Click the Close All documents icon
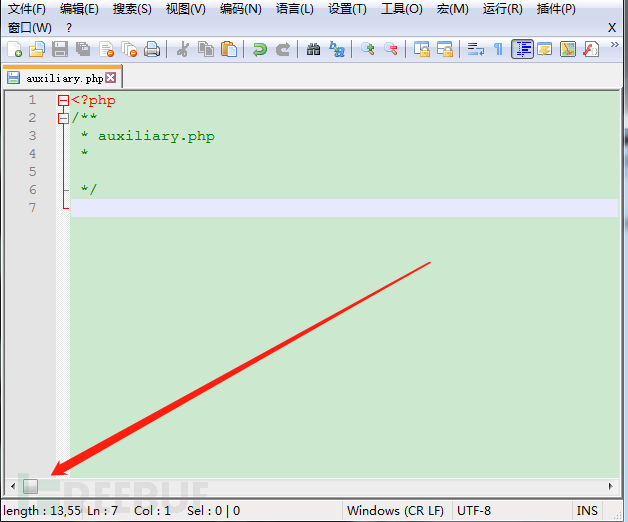The width and height of the screenshot is (628, 522). (x=129, y=50)
